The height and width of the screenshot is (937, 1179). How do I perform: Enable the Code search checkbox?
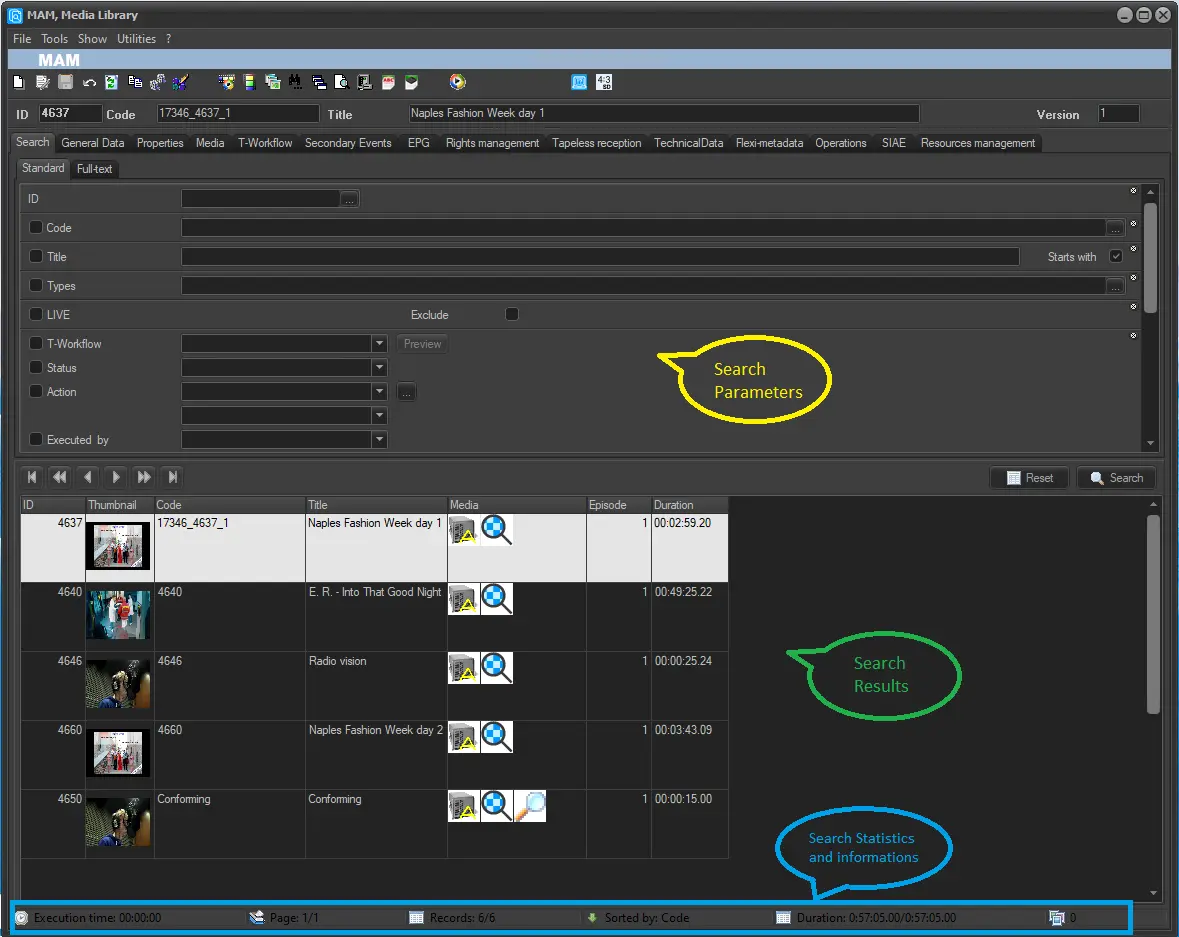36,227
